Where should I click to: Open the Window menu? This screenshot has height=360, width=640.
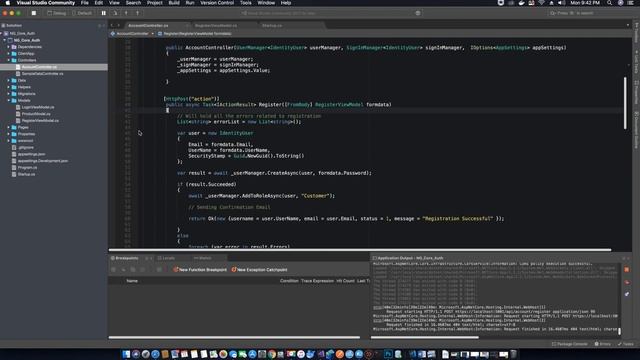[x=266, y=3]
